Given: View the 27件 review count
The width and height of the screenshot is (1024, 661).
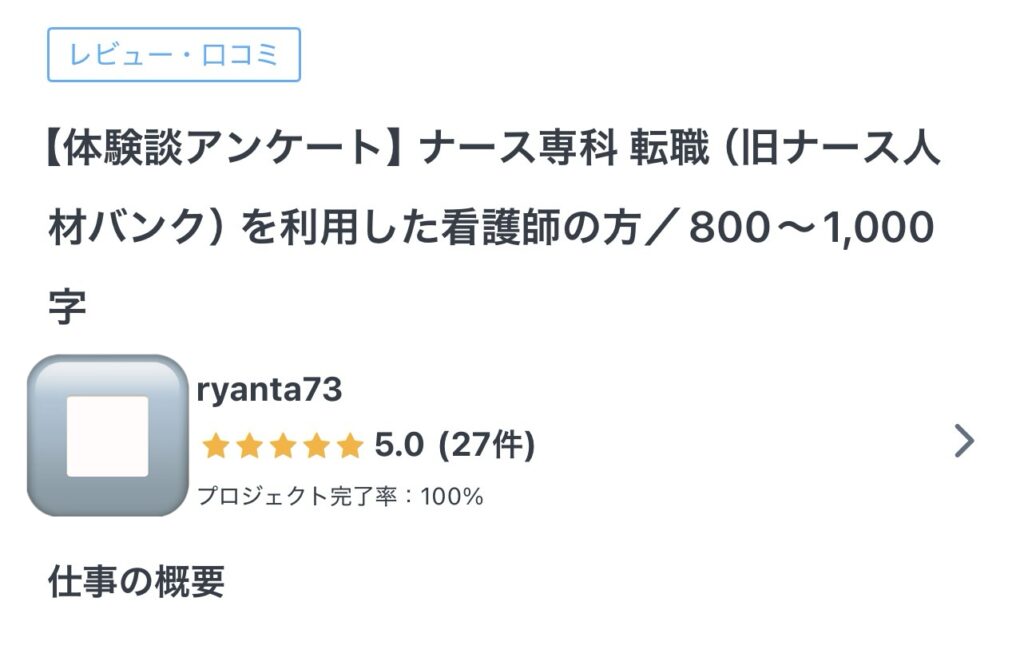Looking at the screenshot, I should (487, 445).
